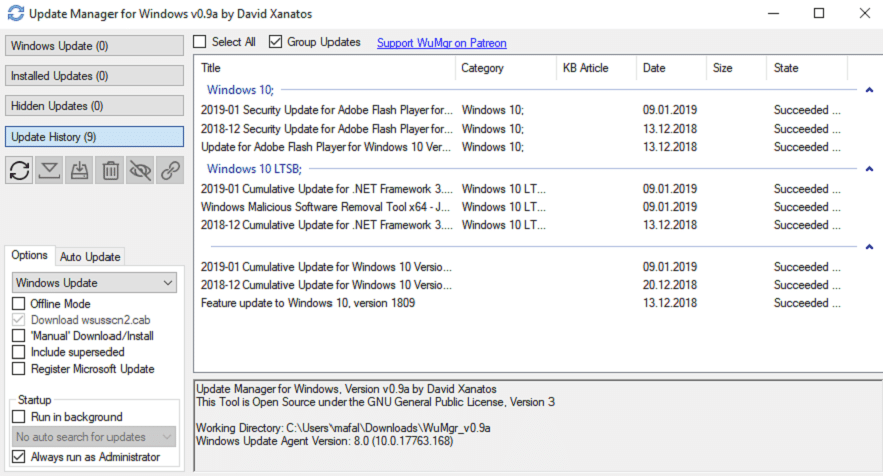Click the hide updates crossed-eye icon
Viewport: 883px width, 476px height.
coord(140,170)
